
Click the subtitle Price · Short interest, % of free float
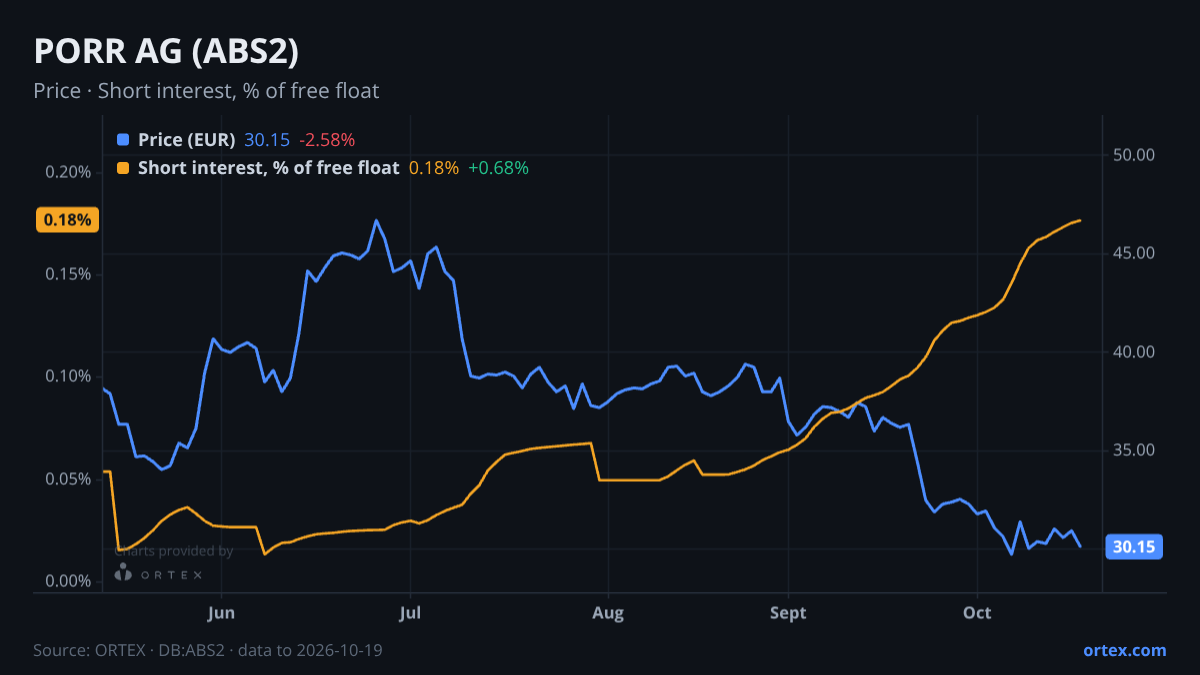coord(206,91)
